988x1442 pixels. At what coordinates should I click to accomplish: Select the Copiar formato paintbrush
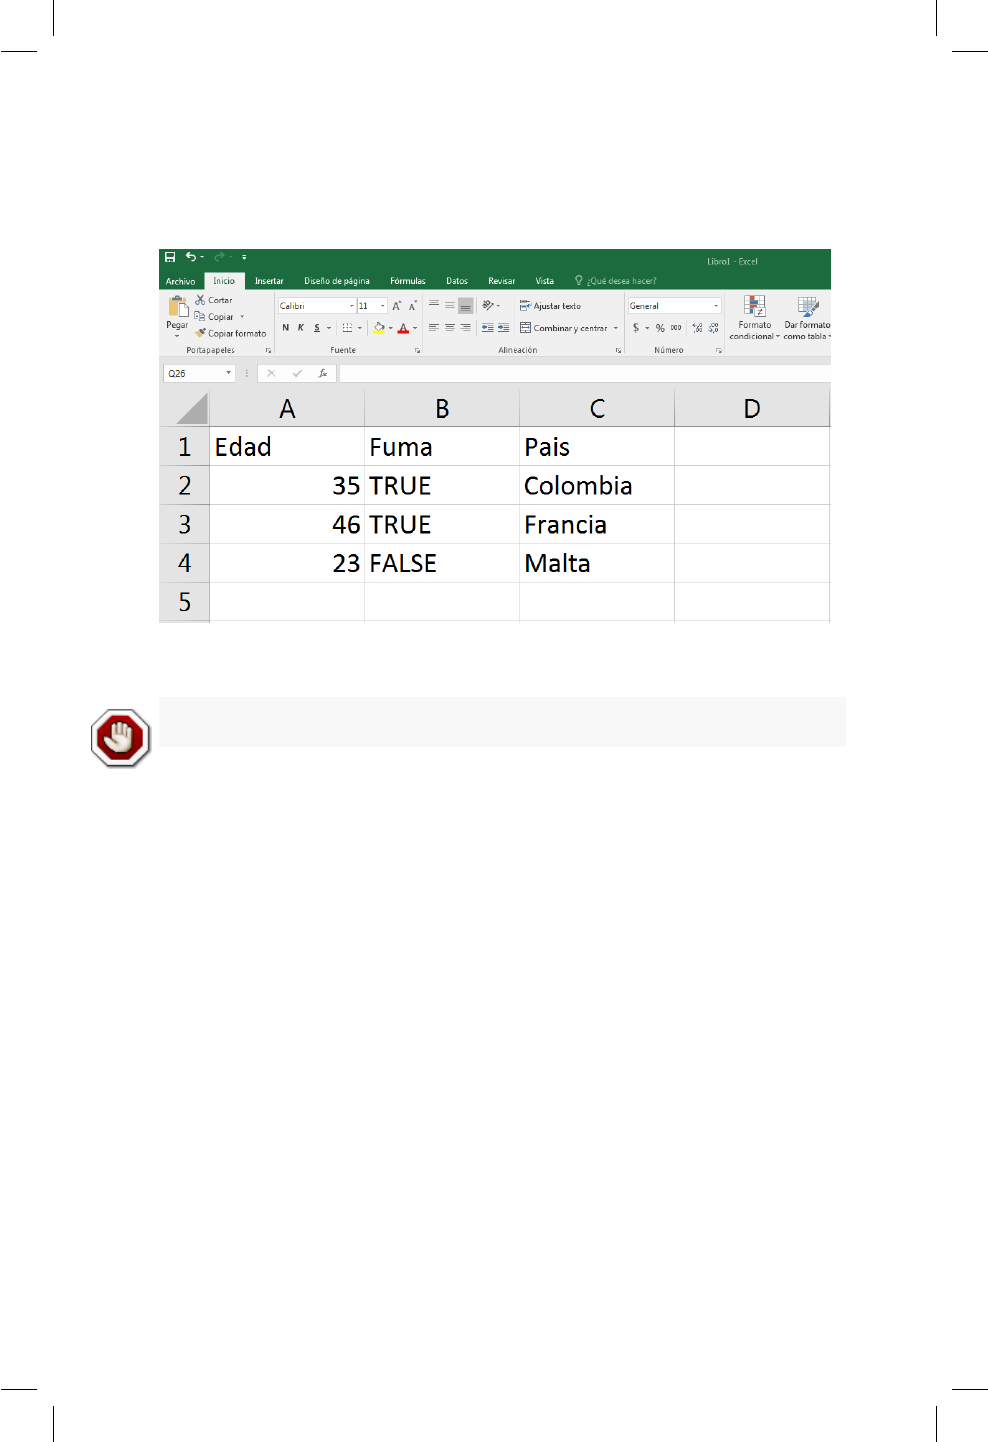click(x=200, y=333)
